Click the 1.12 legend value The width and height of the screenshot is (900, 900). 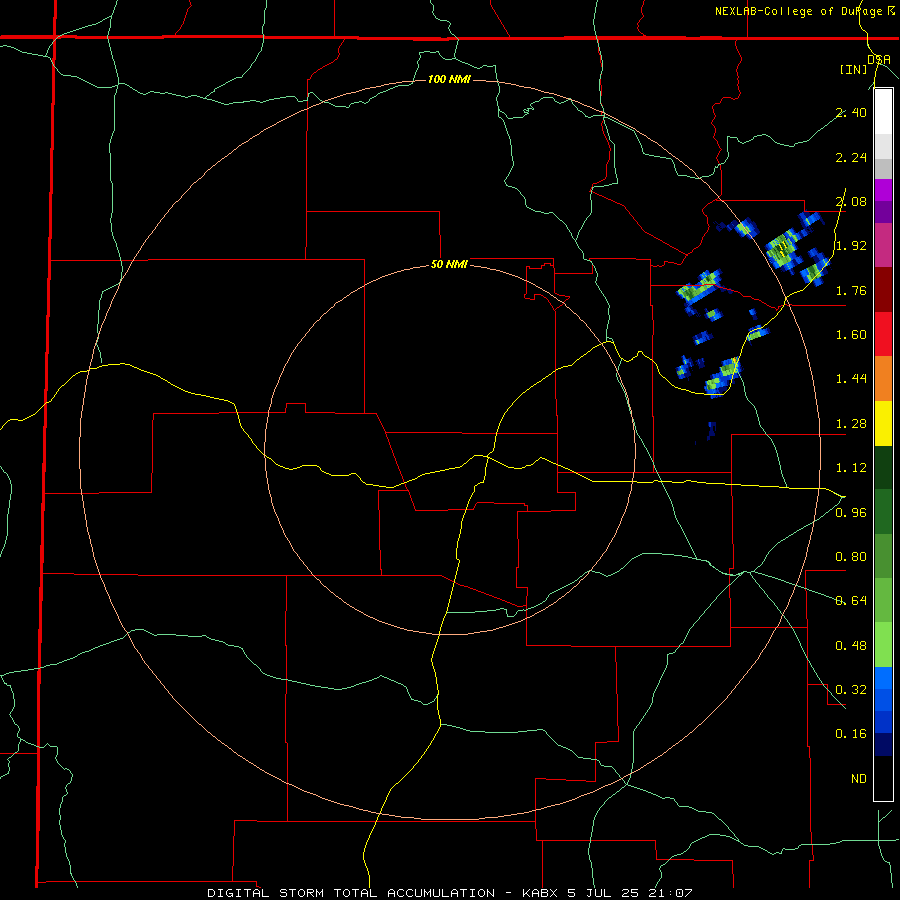(x=851, y=468)
